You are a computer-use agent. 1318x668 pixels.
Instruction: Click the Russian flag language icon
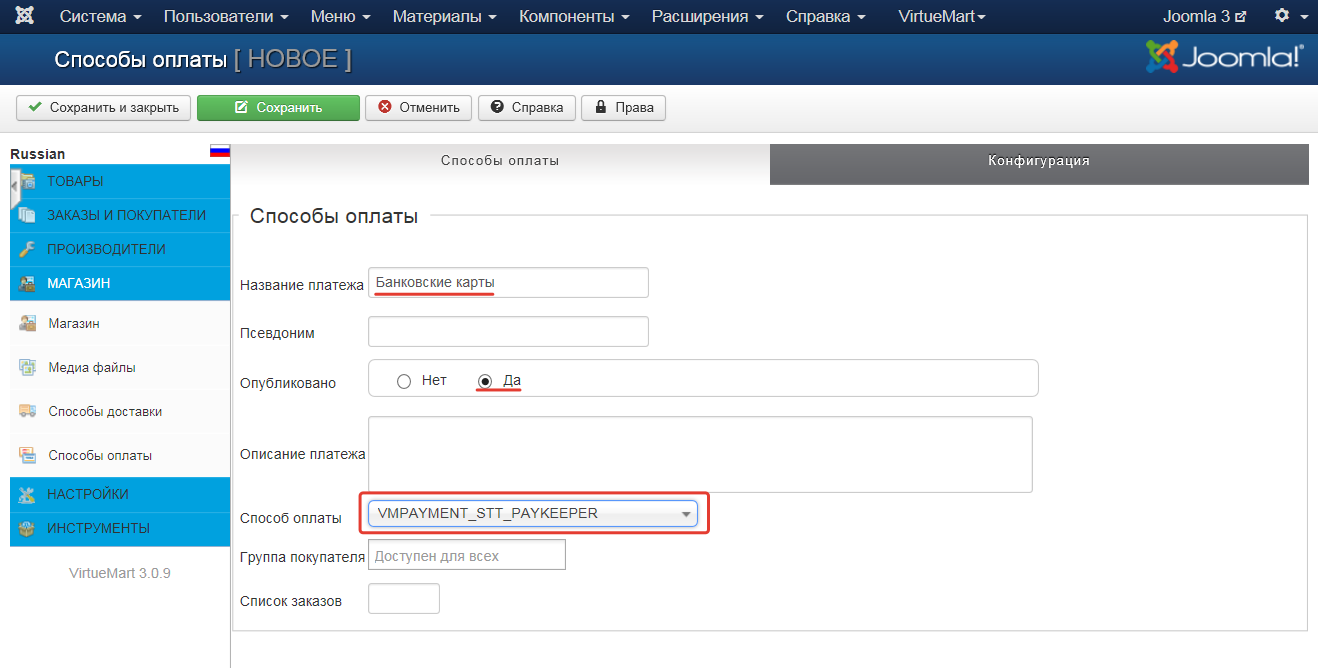pyautogui.click(x=219, y=152)
